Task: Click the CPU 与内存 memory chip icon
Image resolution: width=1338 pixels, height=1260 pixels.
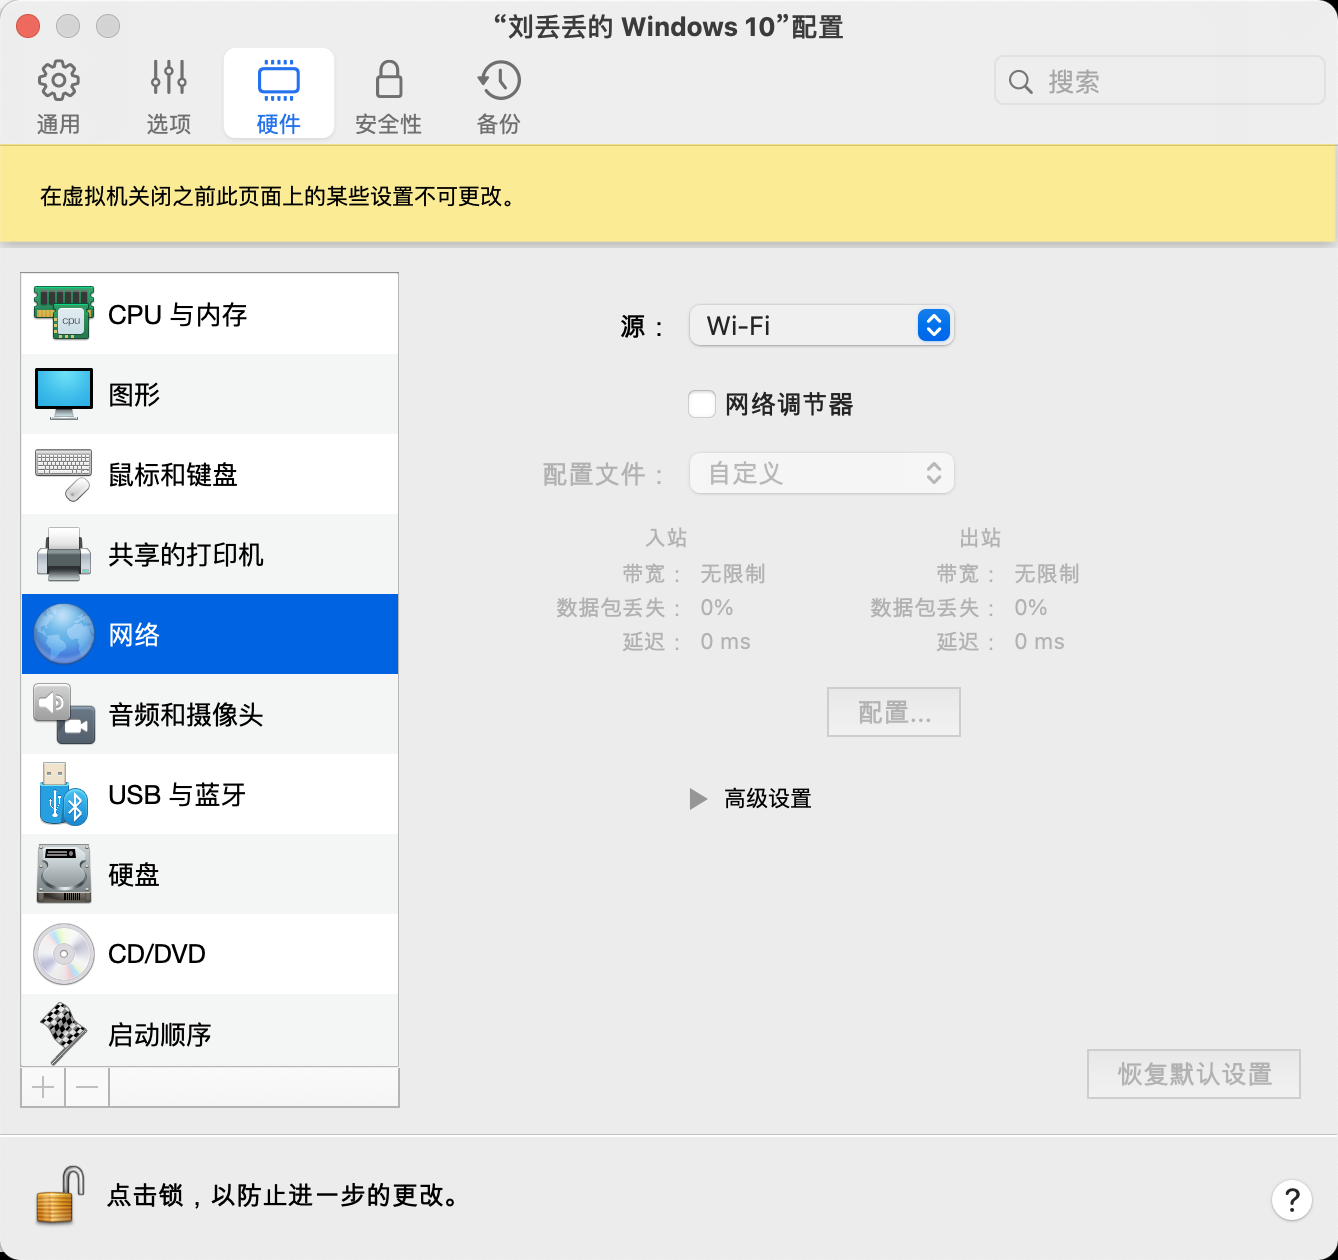Action: 64,313
